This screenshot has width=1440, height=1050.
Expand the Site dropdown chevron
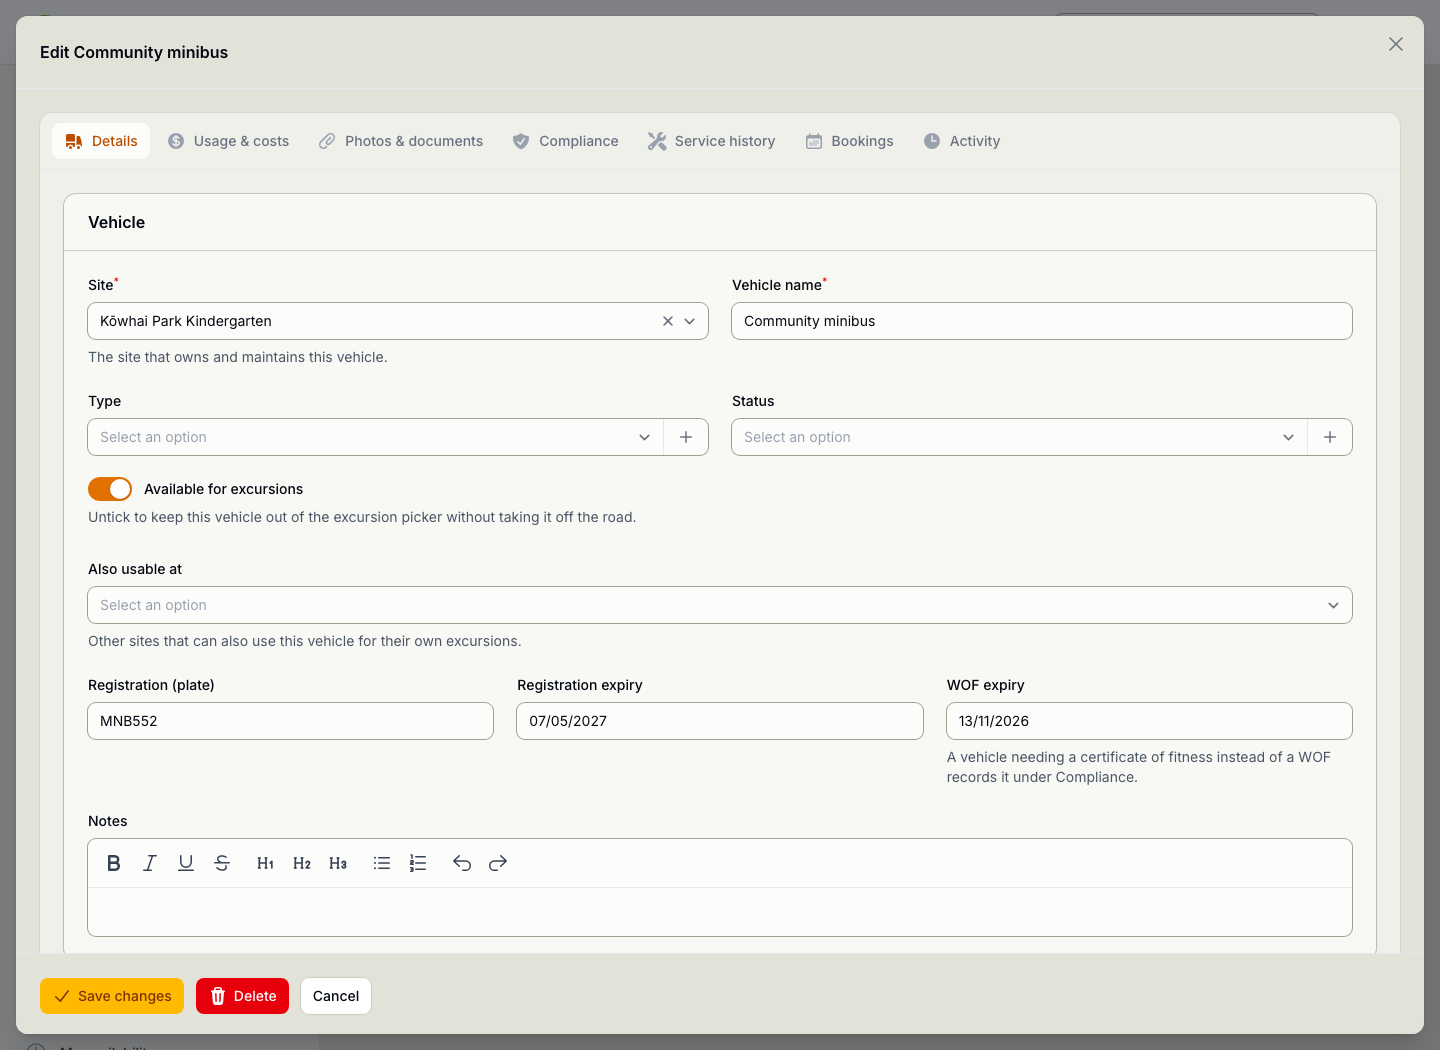[690, 321]
